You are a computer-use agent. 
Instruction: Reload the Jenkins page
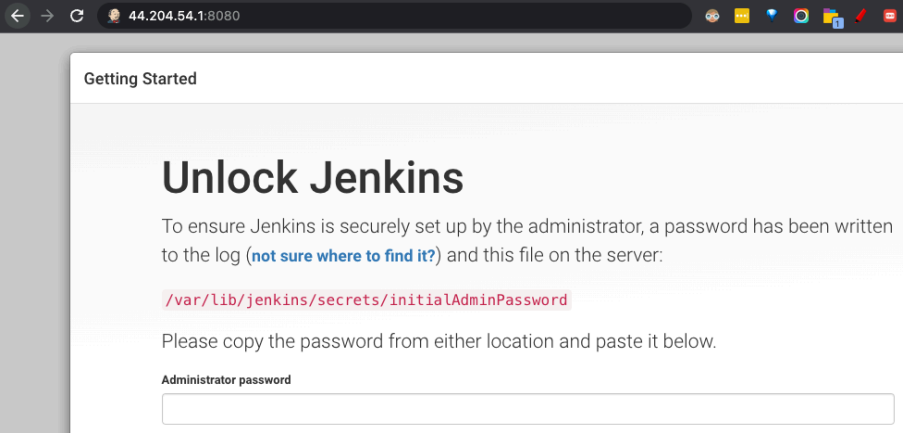point(77,16)
